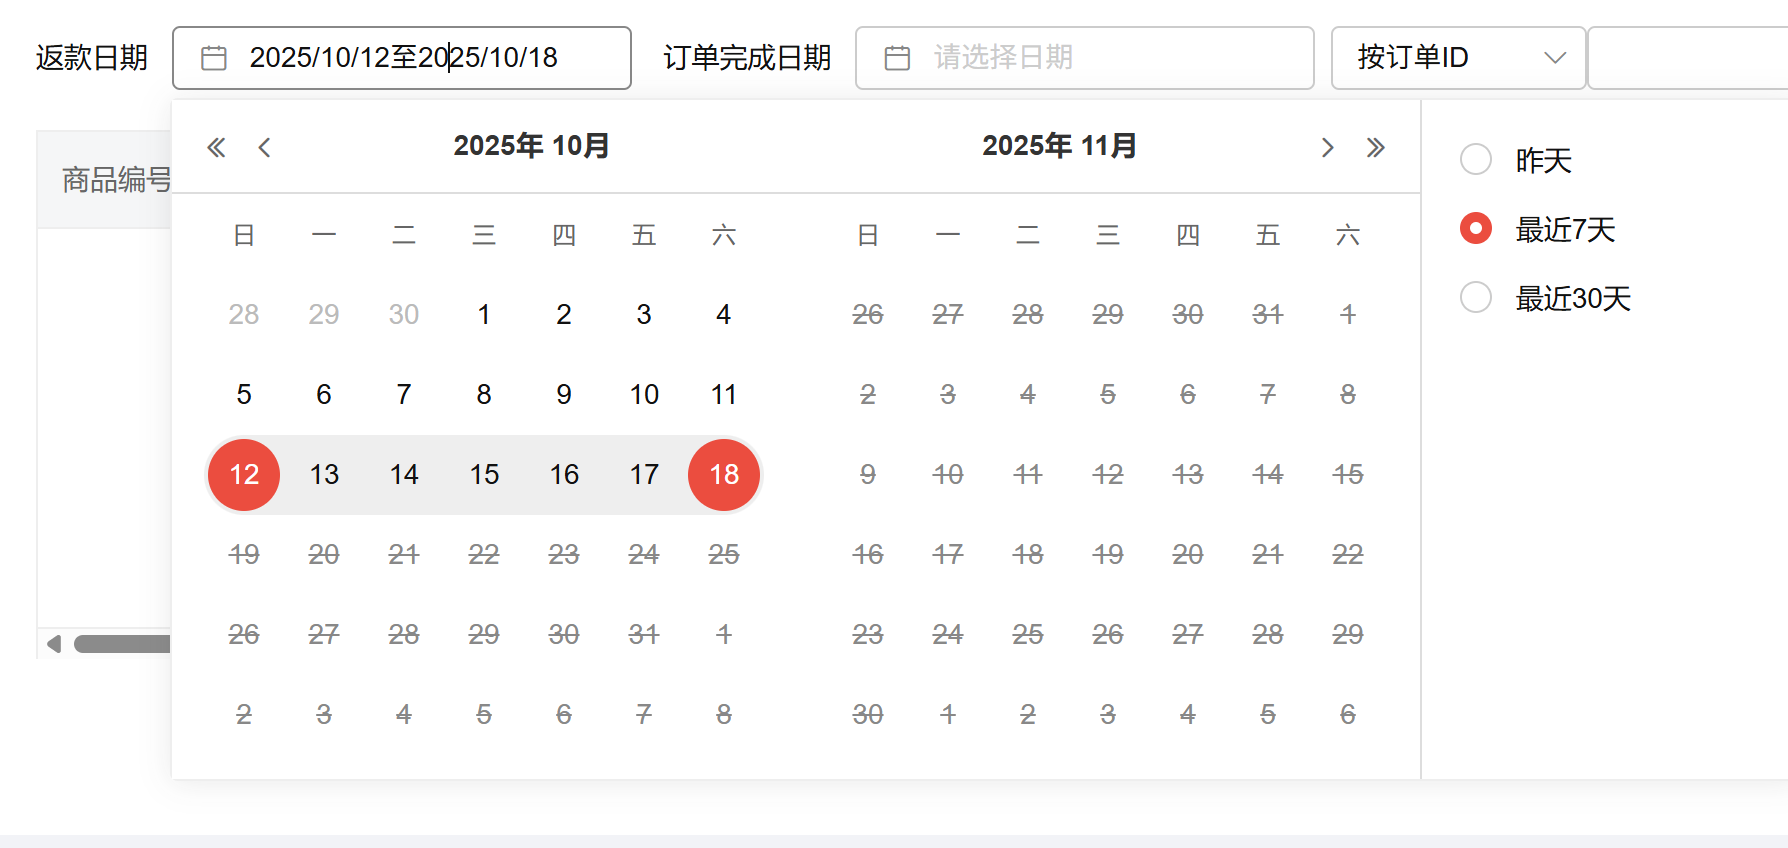The image size is (1788, 848).
Task: Select the 最近7天 radio option
Action: pos(1476,228)
